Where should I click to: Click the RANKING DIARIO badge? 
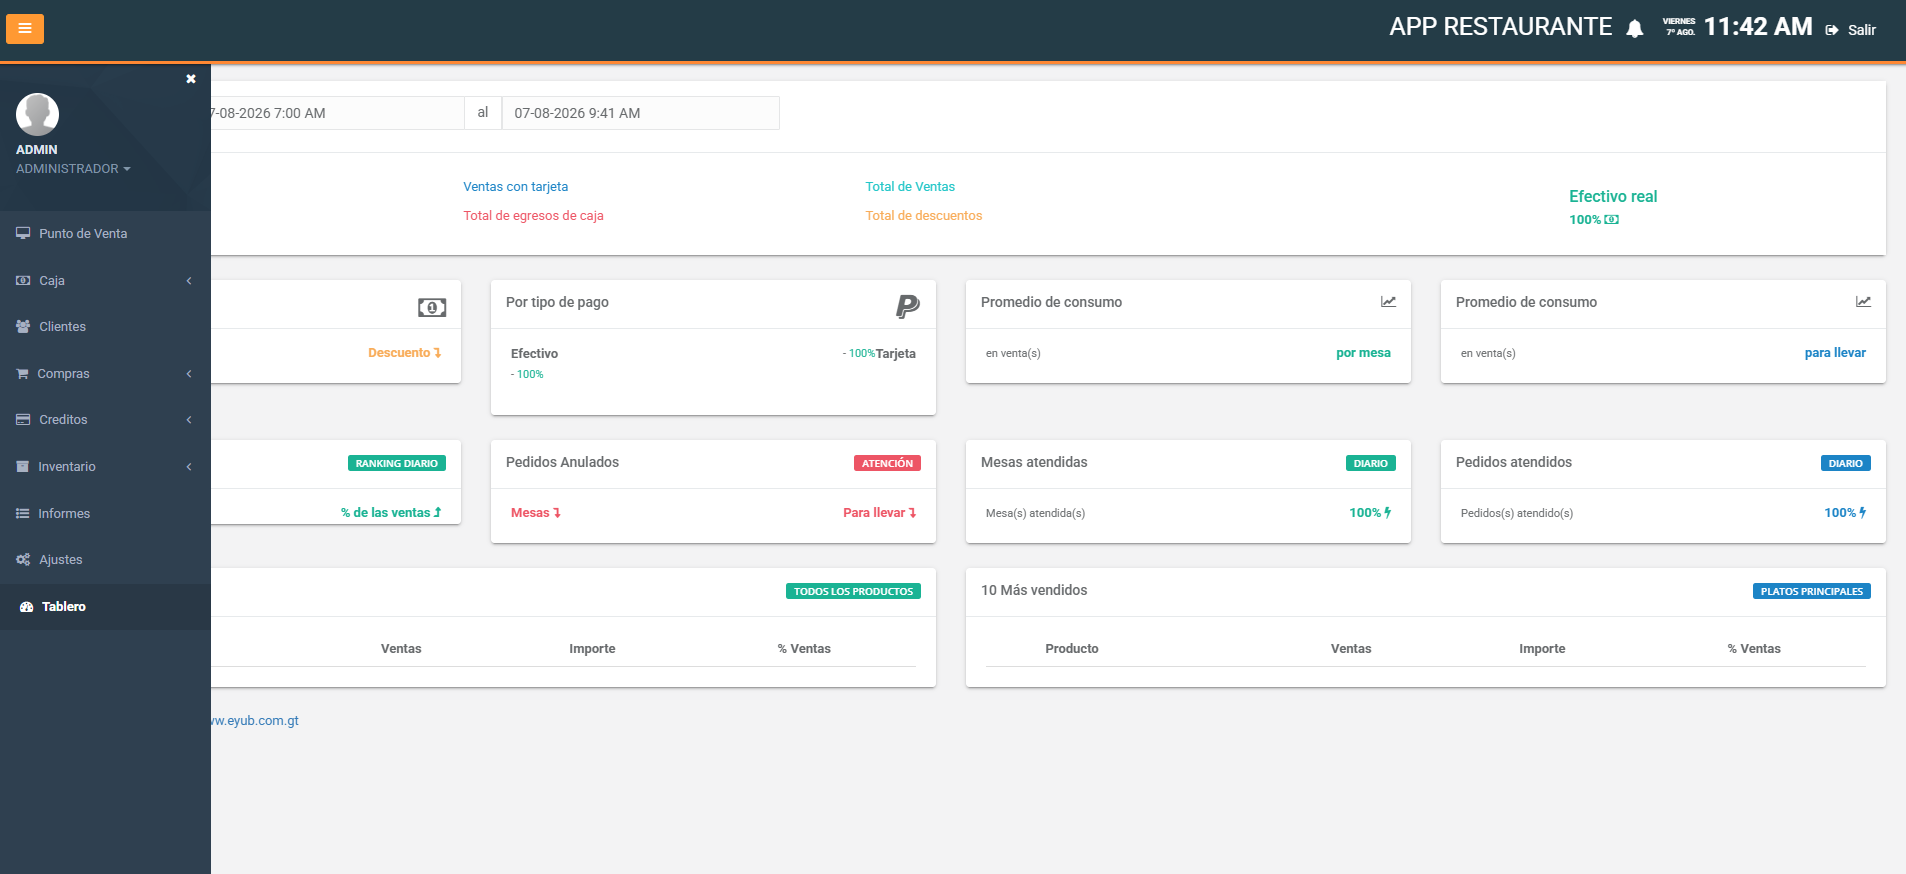(397, 463)
